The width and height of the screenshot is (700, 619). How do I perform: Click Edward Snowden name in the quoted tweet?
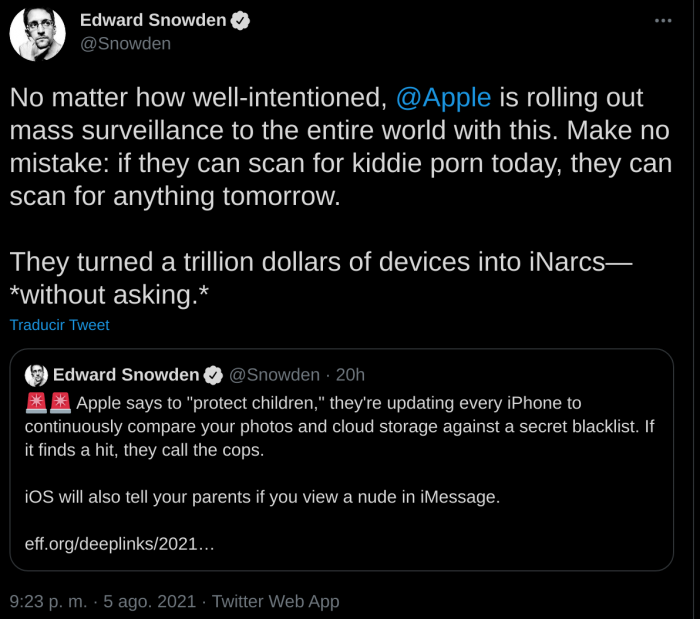coord(126,375)
